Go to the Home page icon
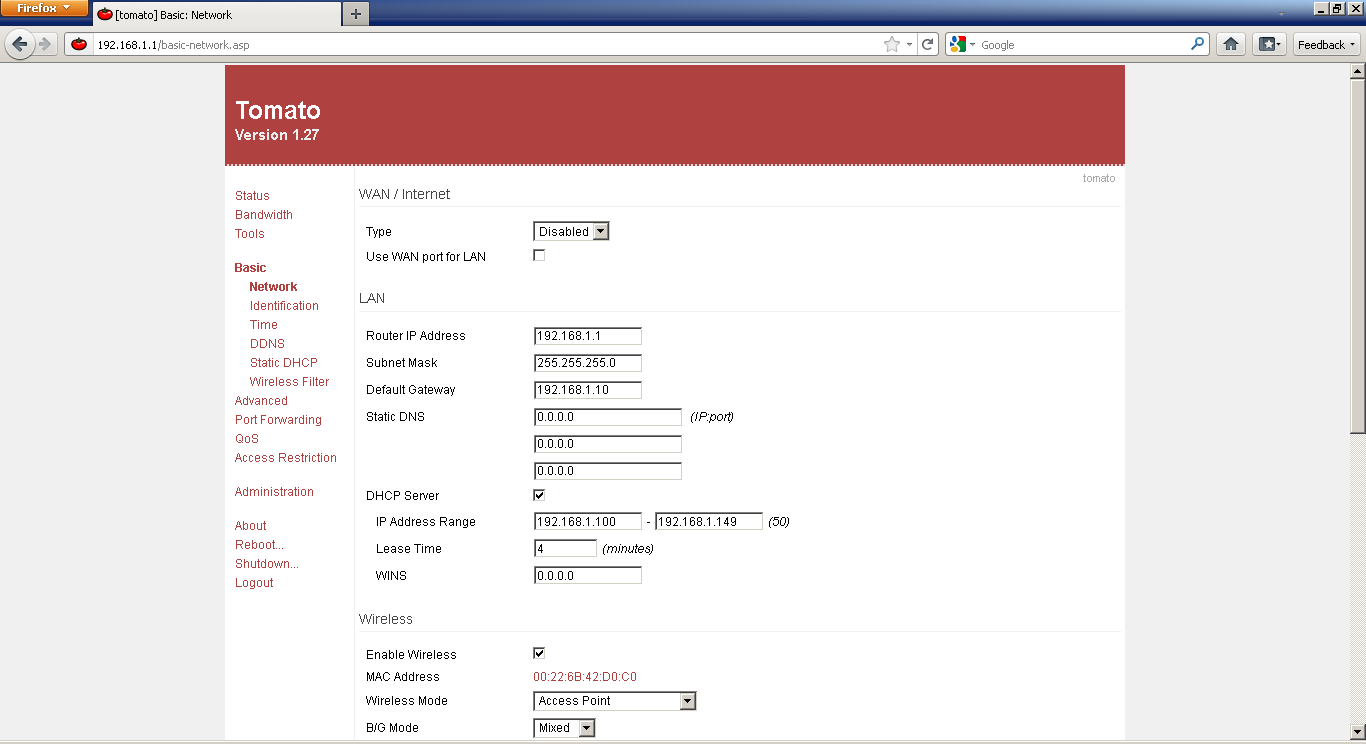 [x=1231, y=44]
